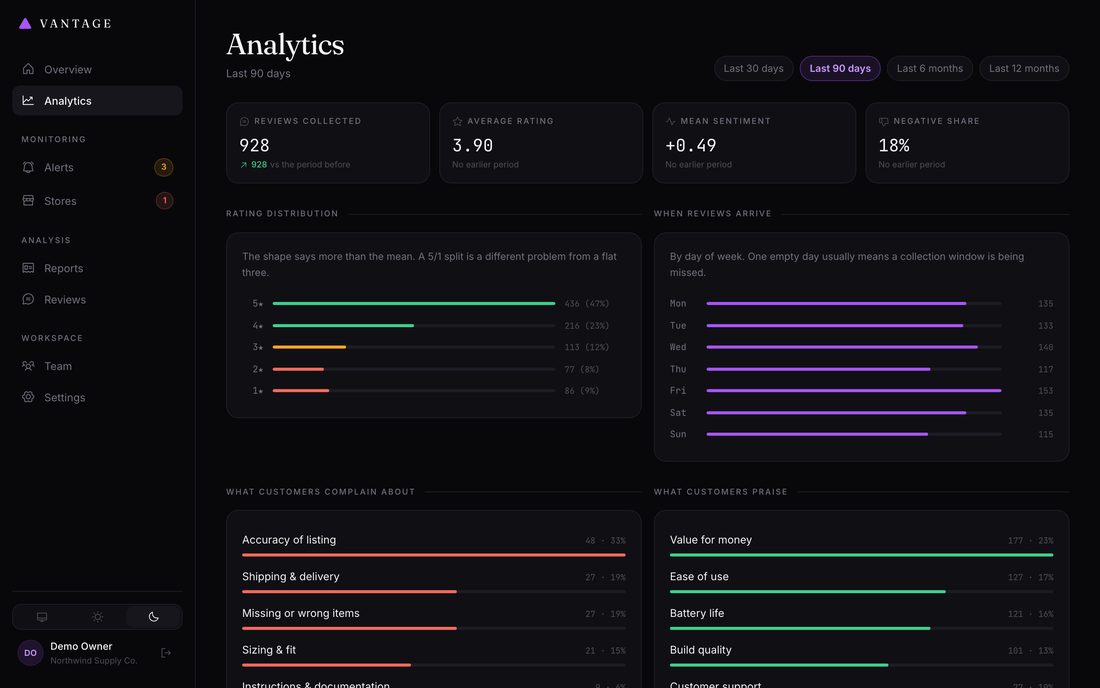Click the Vantage triangle logo
Viewport: 1100px width, 688px height.
click(25, 23)
